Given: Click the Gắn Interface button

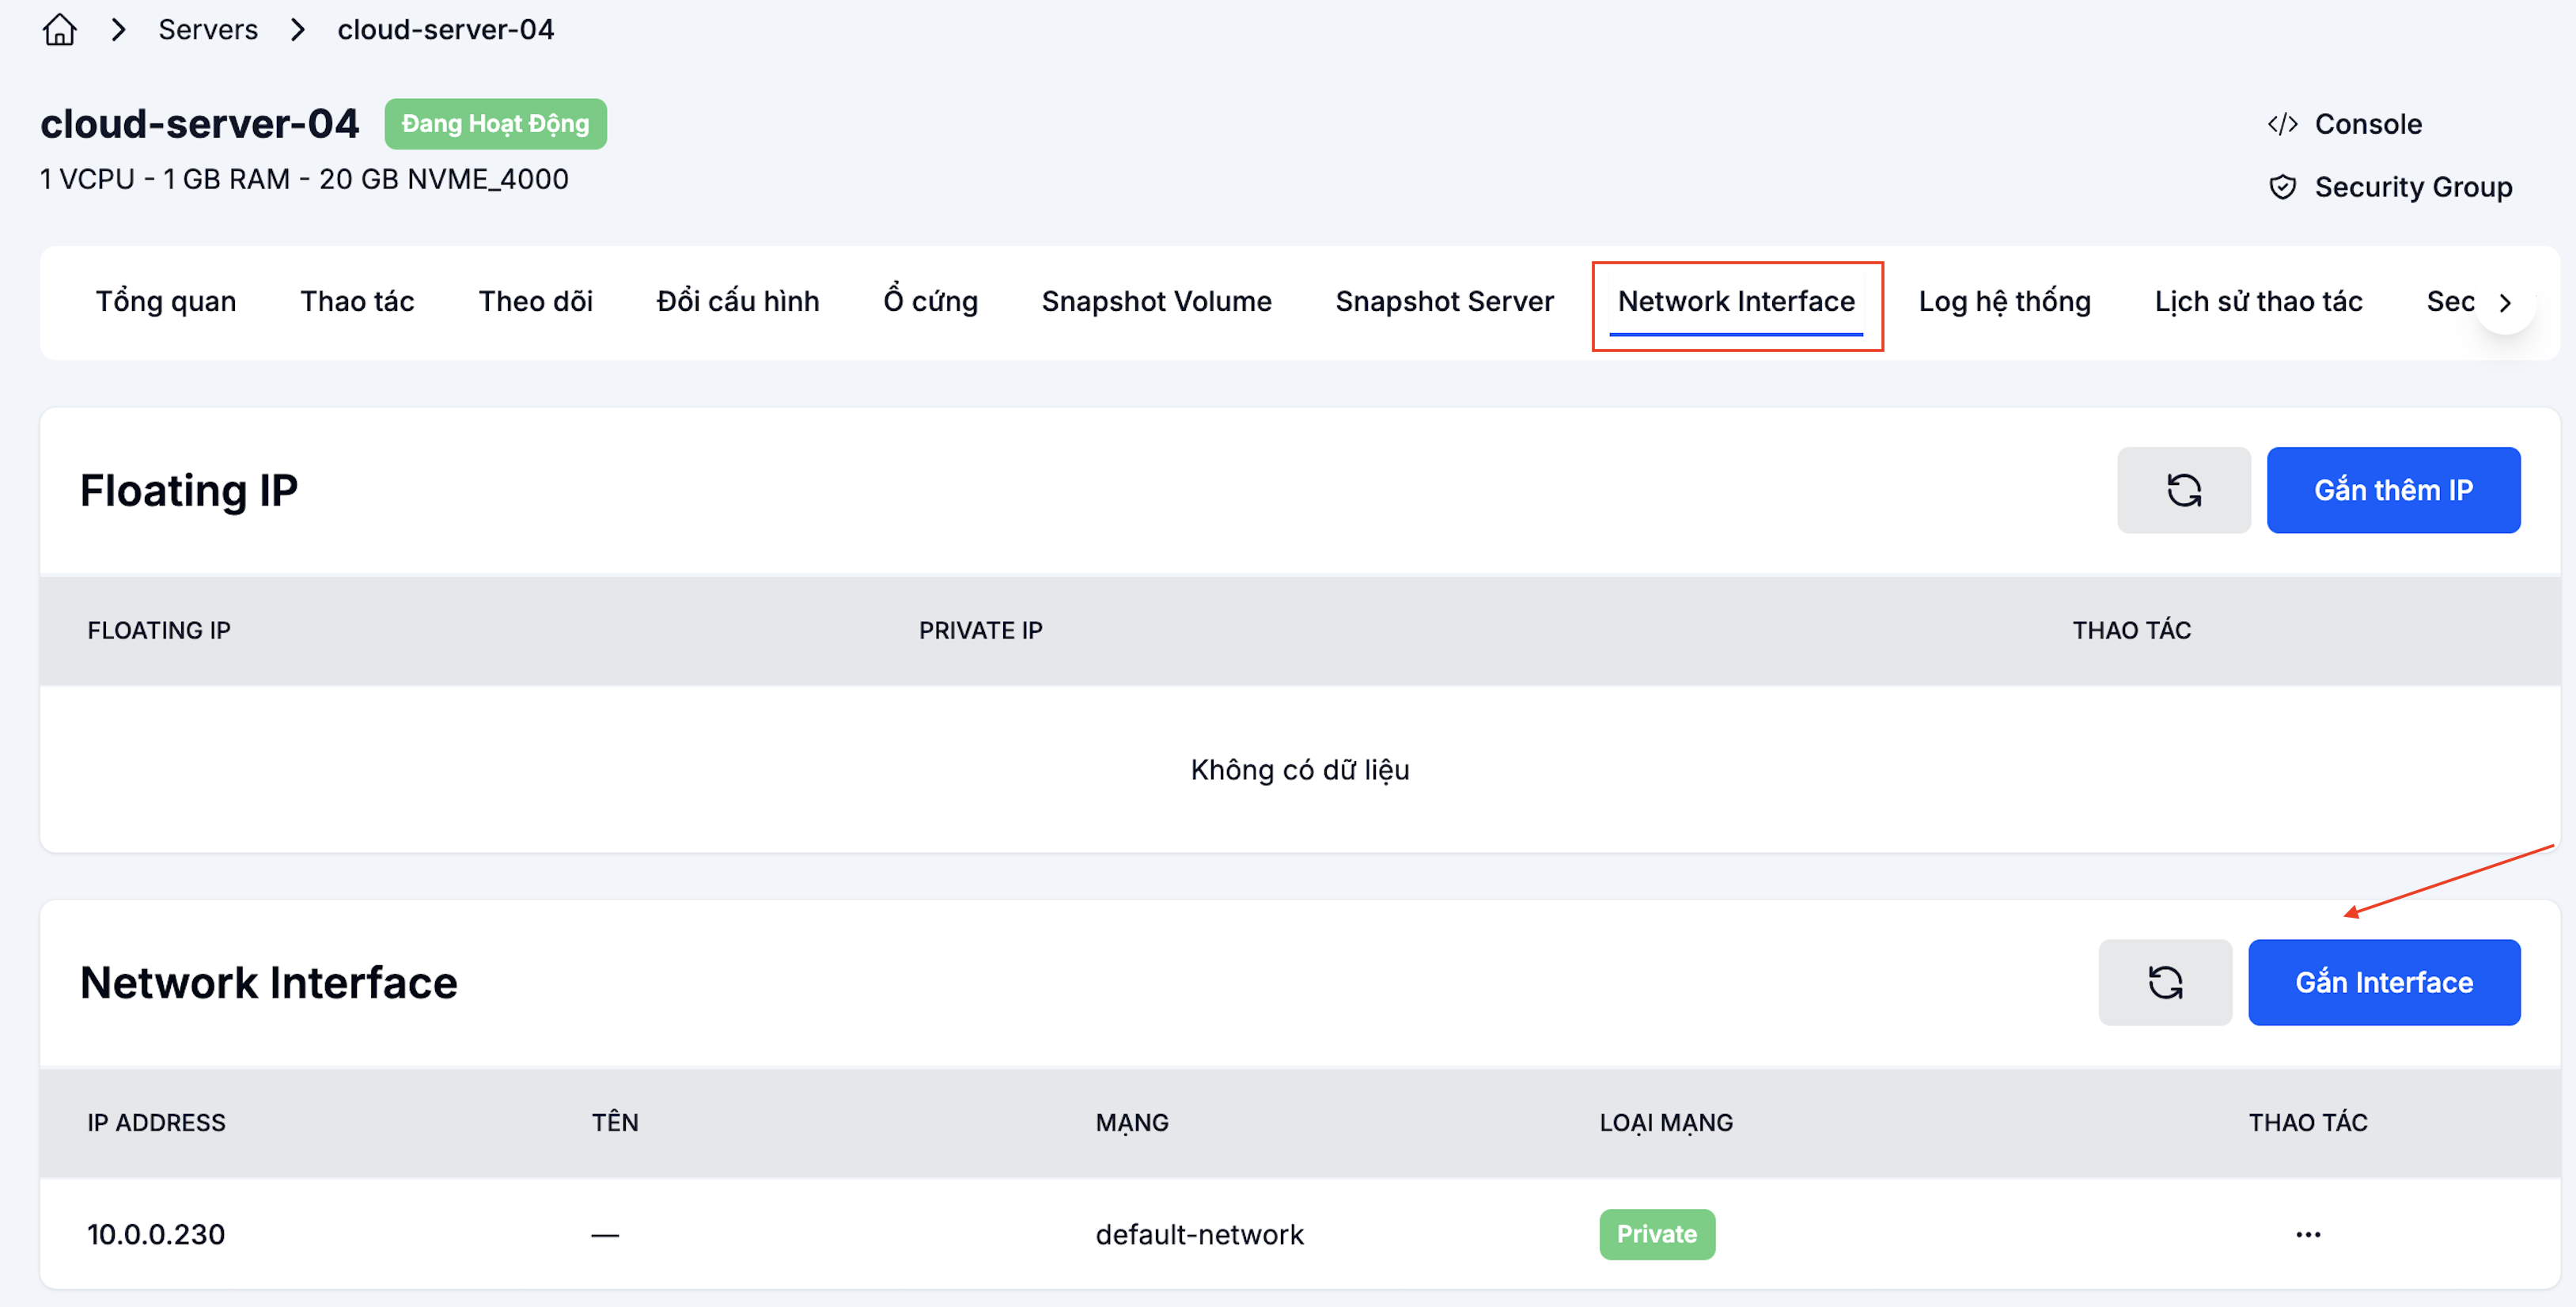Looking at the screenshot, I should (2384, 982).
